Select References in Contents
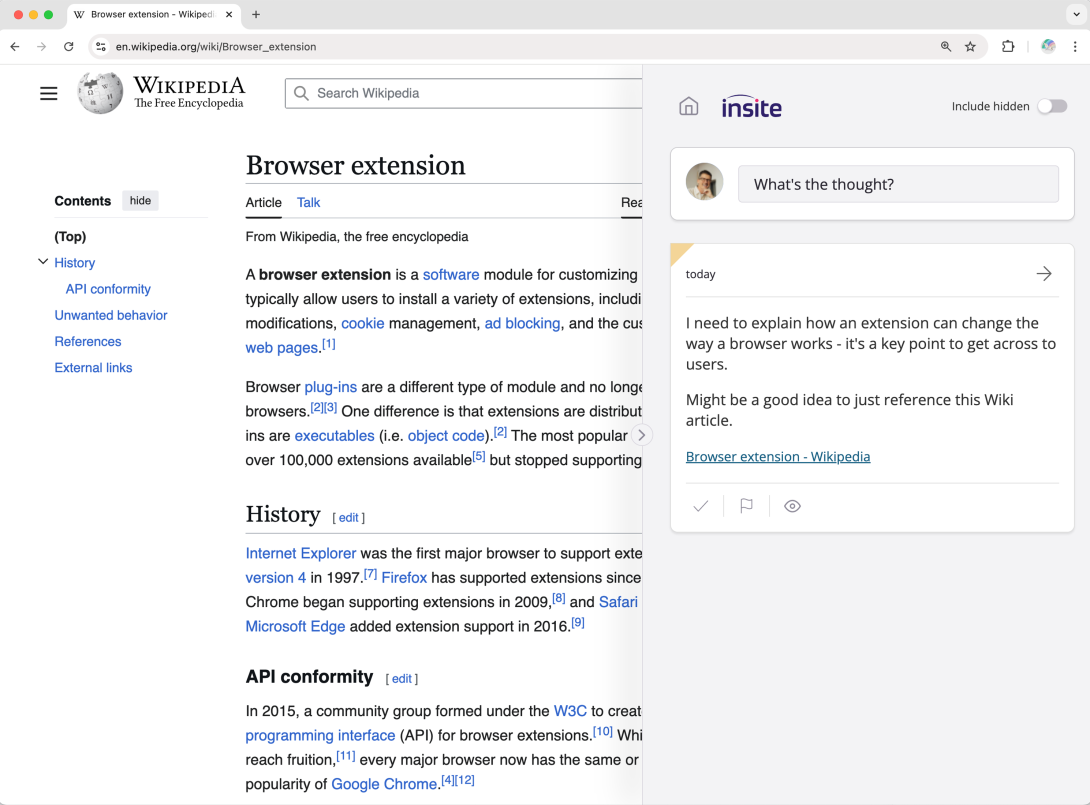Viewport: 1090px width, 805px height. pos(88,341)
